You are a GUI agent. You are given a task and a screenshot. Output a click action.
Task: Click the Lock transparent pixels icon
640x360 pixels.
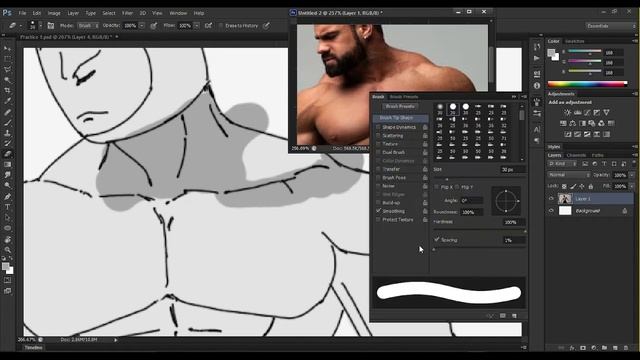(x=564, y=186)
